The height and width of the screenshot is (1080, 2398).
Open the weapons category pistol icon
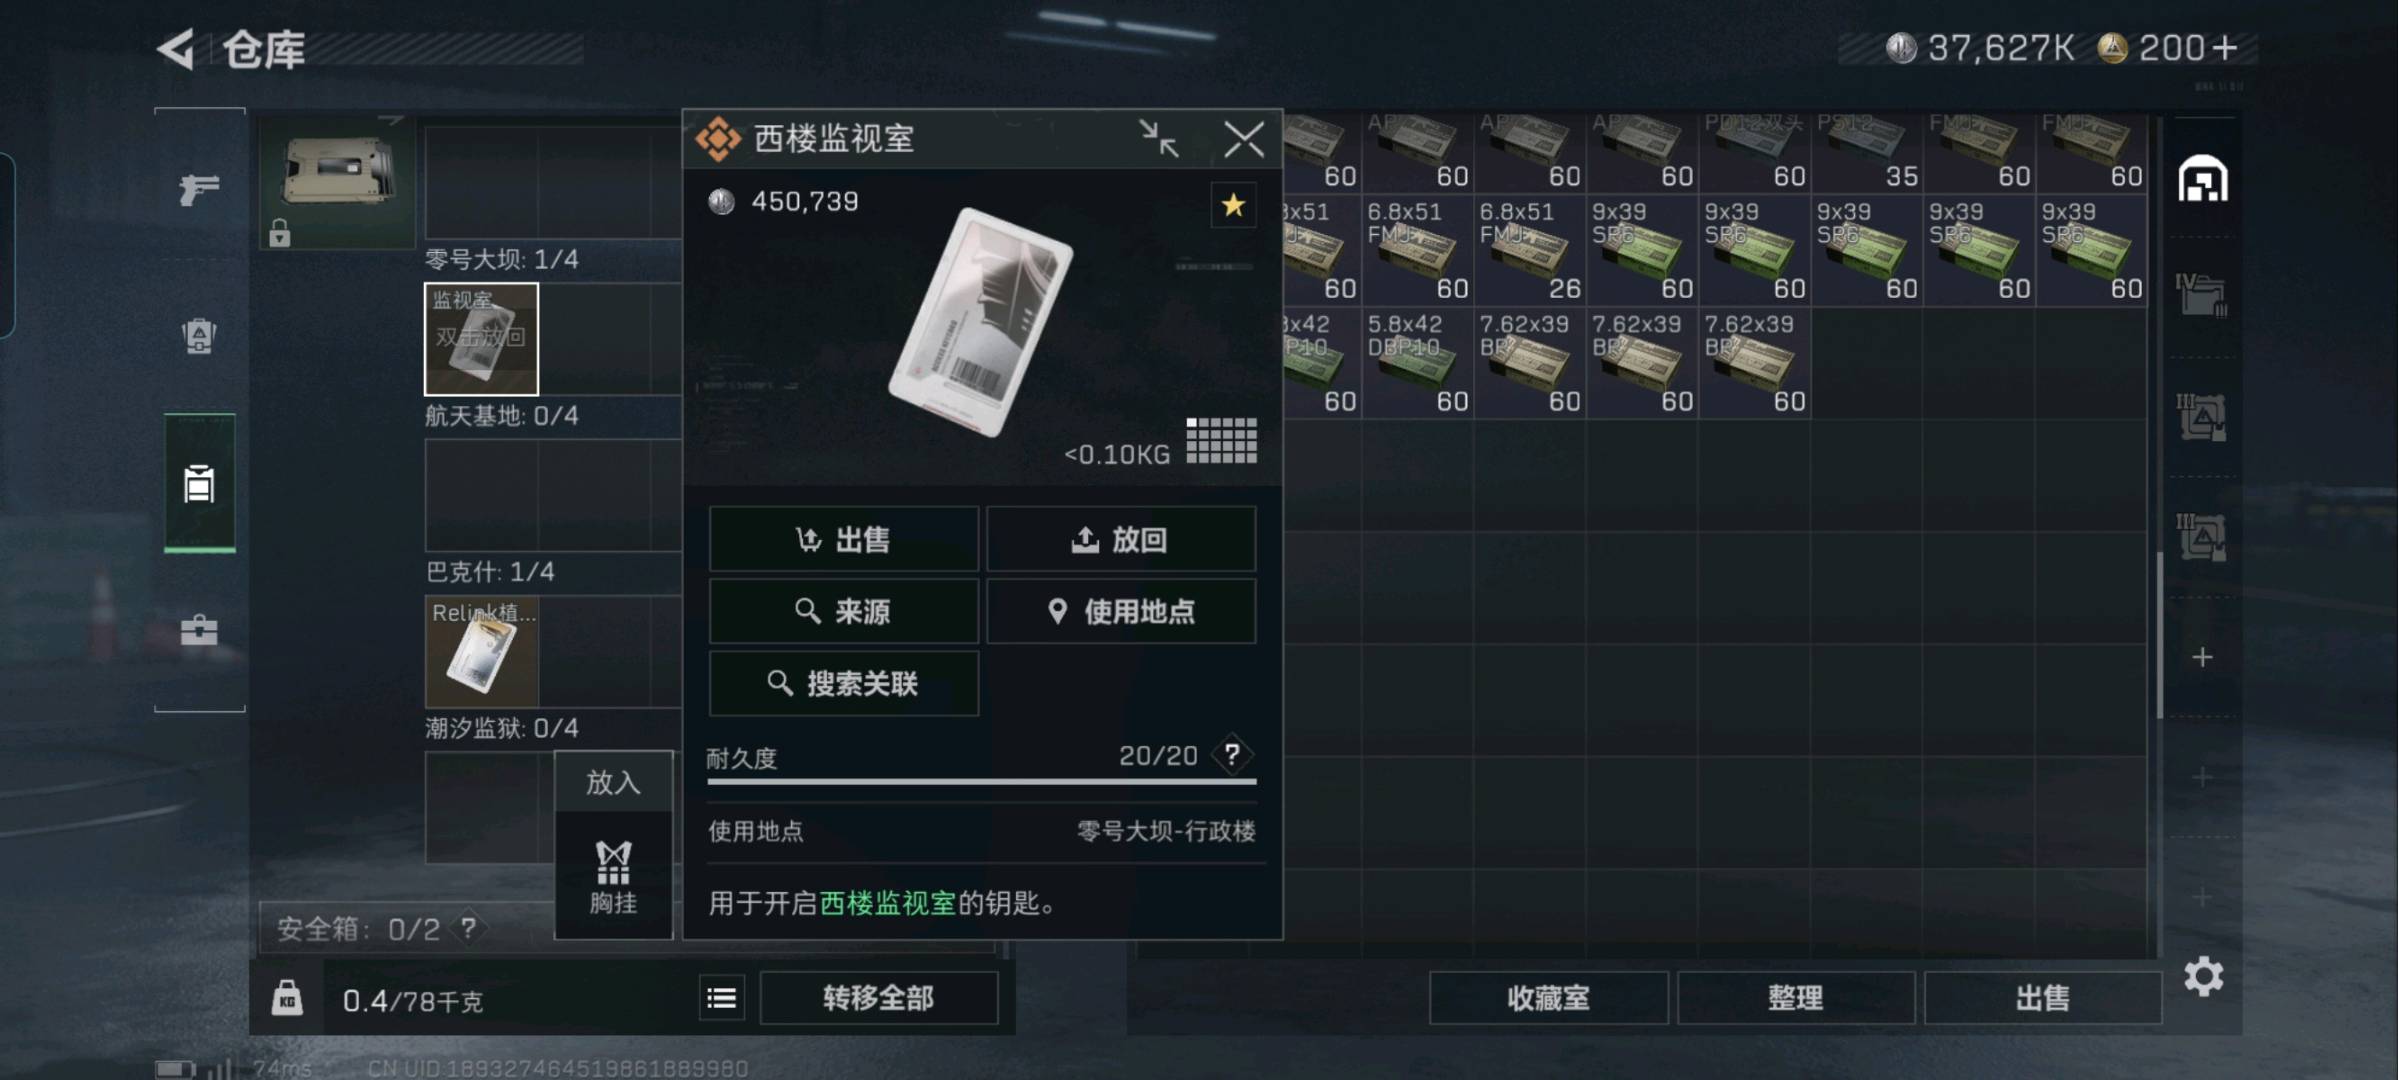[199, 188]
